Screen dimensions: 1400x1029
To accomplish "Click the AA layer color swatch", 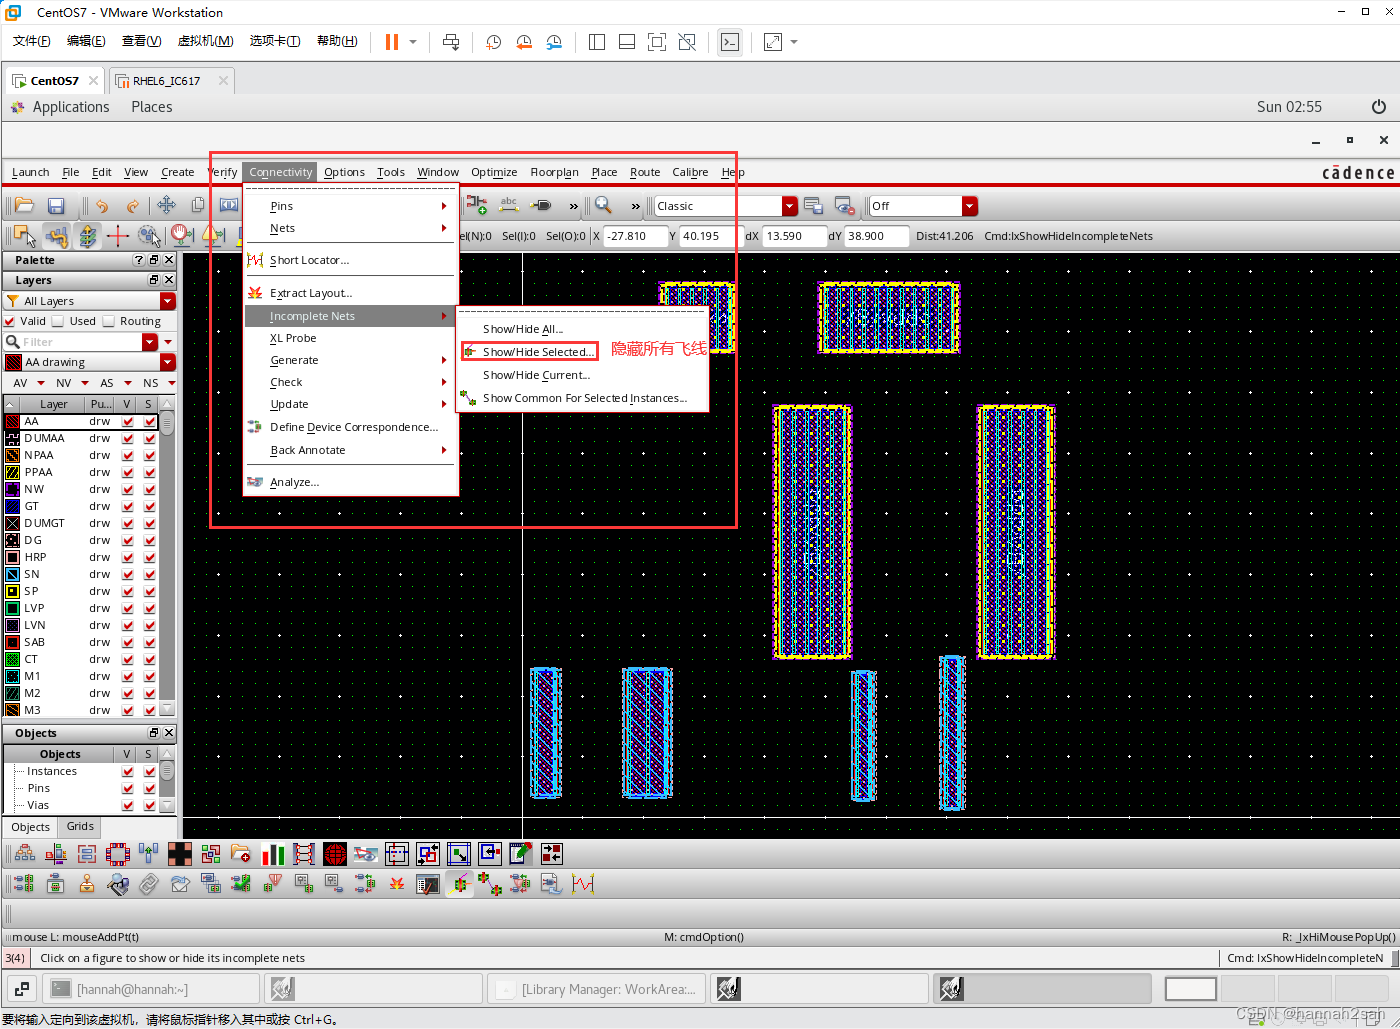I will tap(13, 421).
